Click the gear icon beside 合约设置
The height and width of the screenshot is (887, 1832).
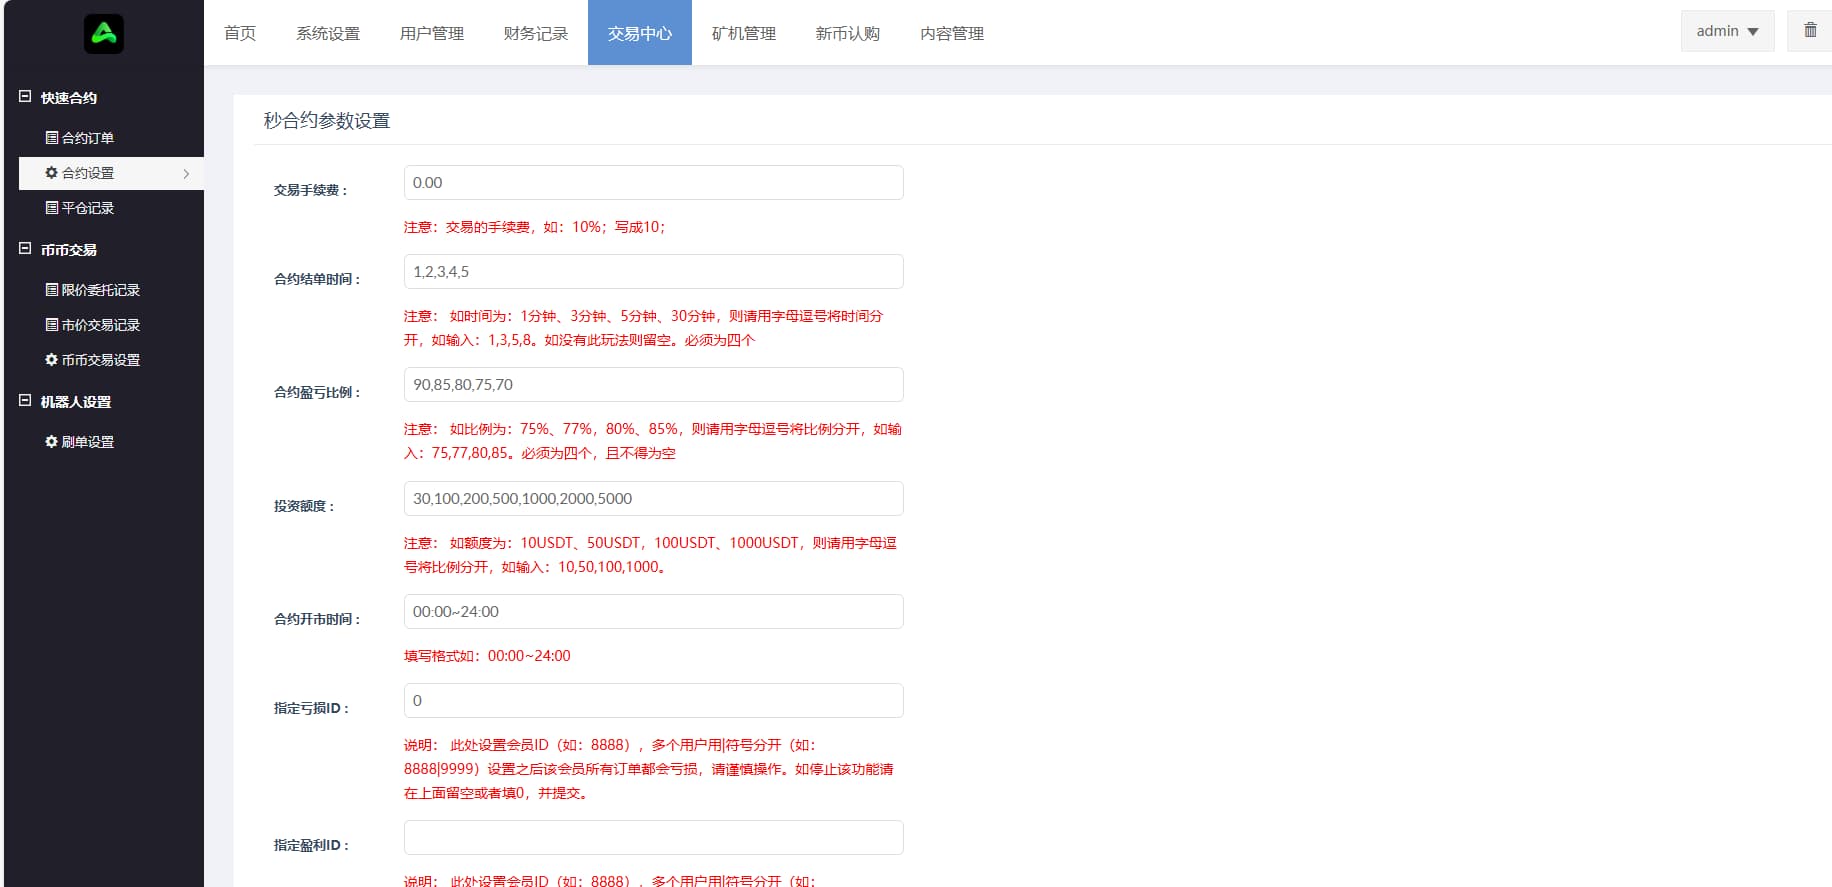coord(52,173)
